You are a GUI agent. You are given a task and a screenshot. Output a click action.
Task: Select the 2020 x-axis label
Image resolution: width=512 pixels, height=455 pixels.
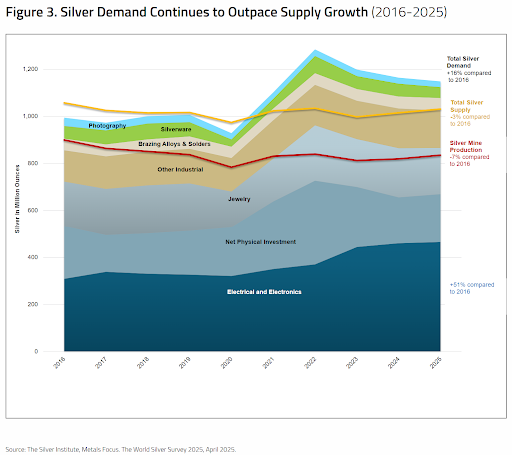227,362
